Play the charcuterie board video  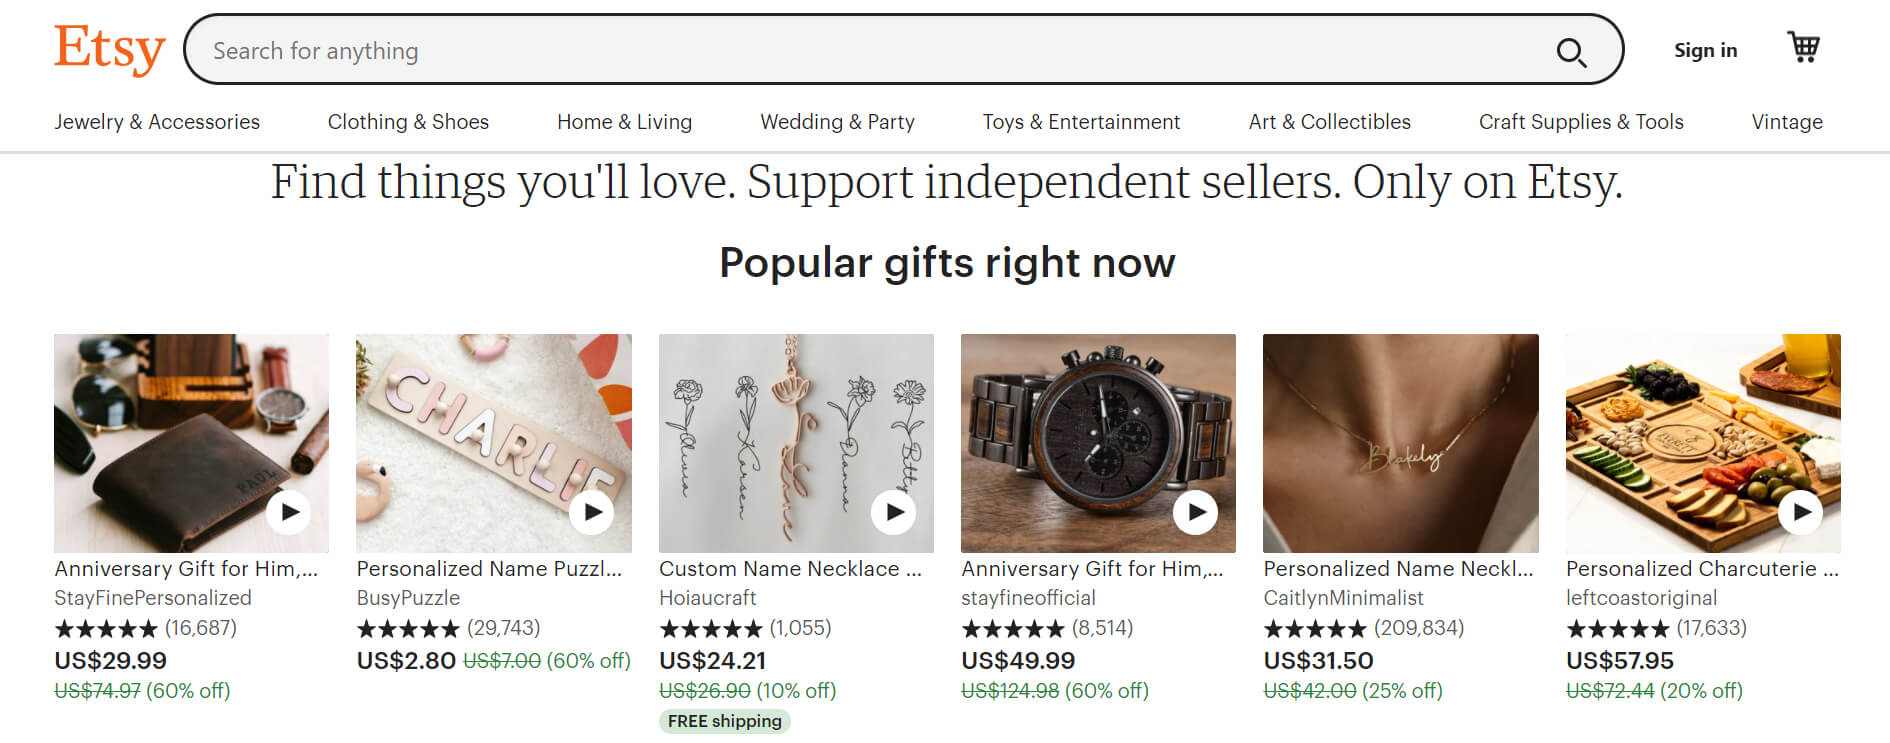pyautogui.click(x=1801, y=512)
